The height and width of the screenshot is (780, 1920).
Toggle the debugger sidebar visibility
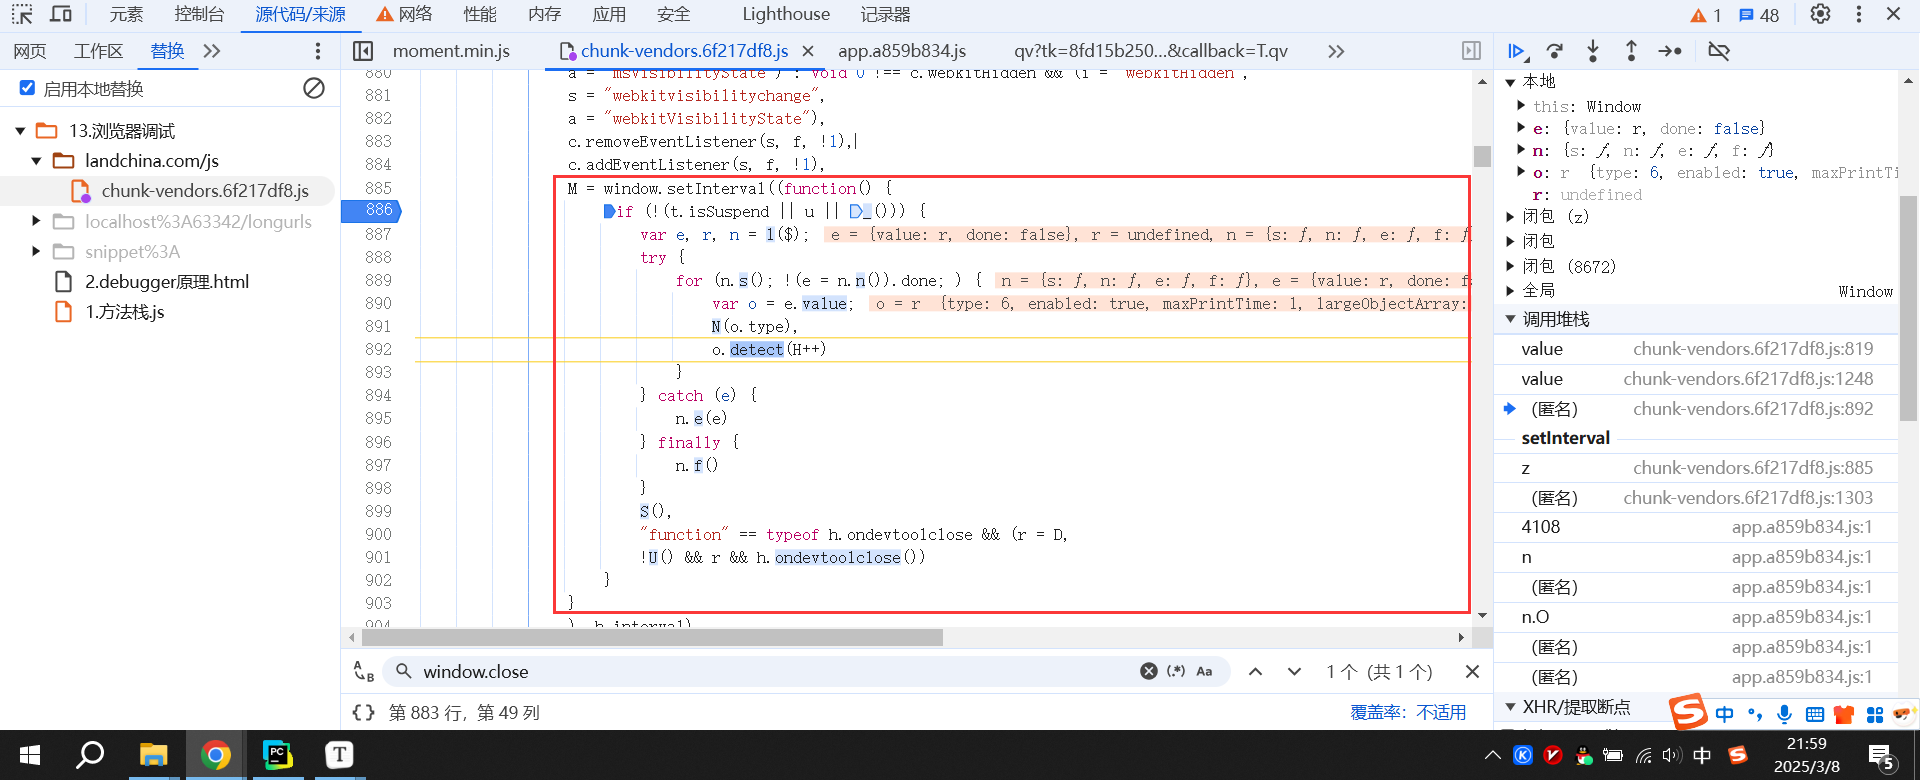coord(1471,51)
